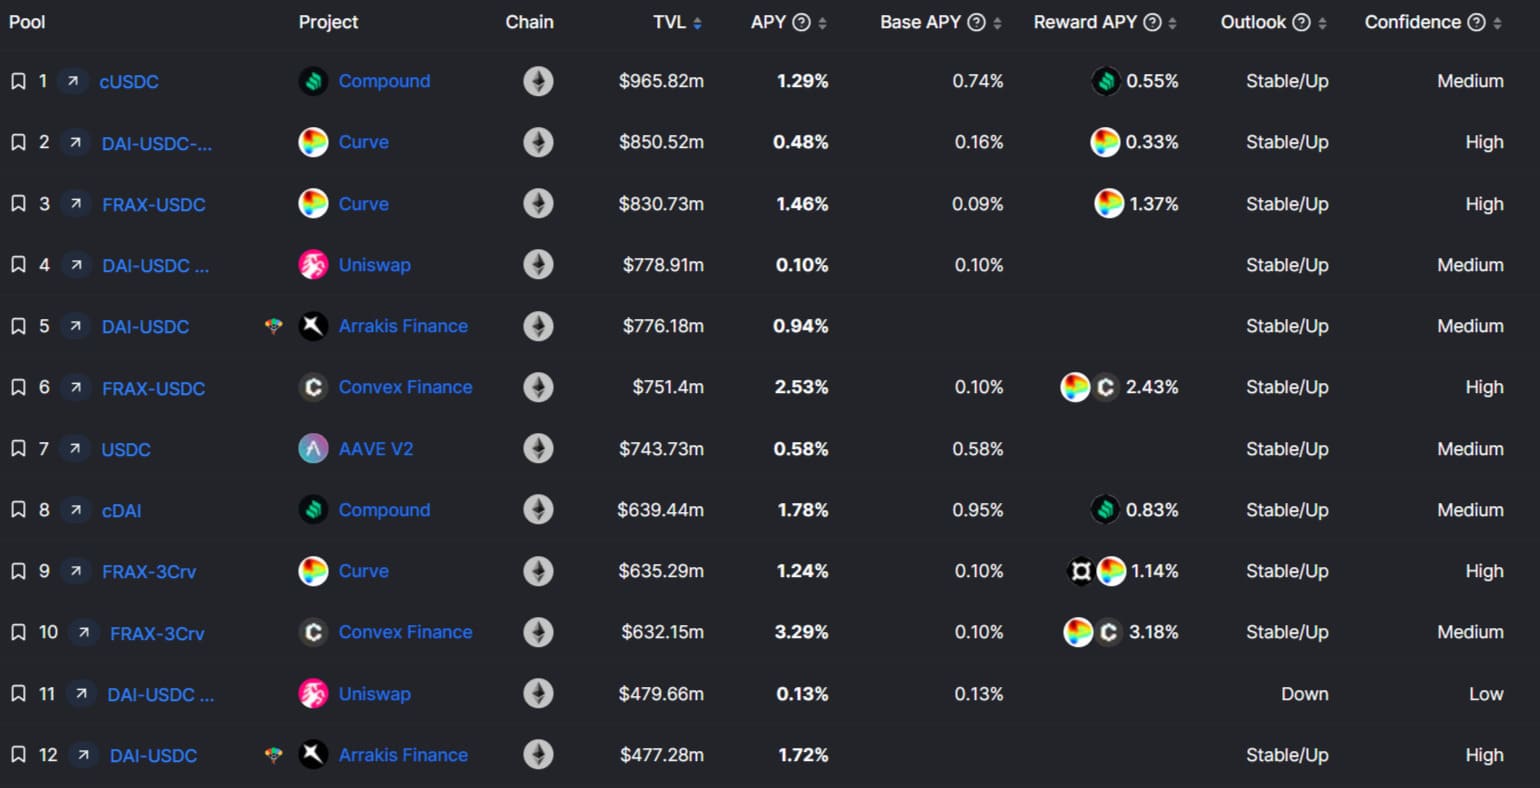Image resolution: width=1540 pixels, height=788 pixels.
Task: Click the Project column header
Action: (328, 22)
